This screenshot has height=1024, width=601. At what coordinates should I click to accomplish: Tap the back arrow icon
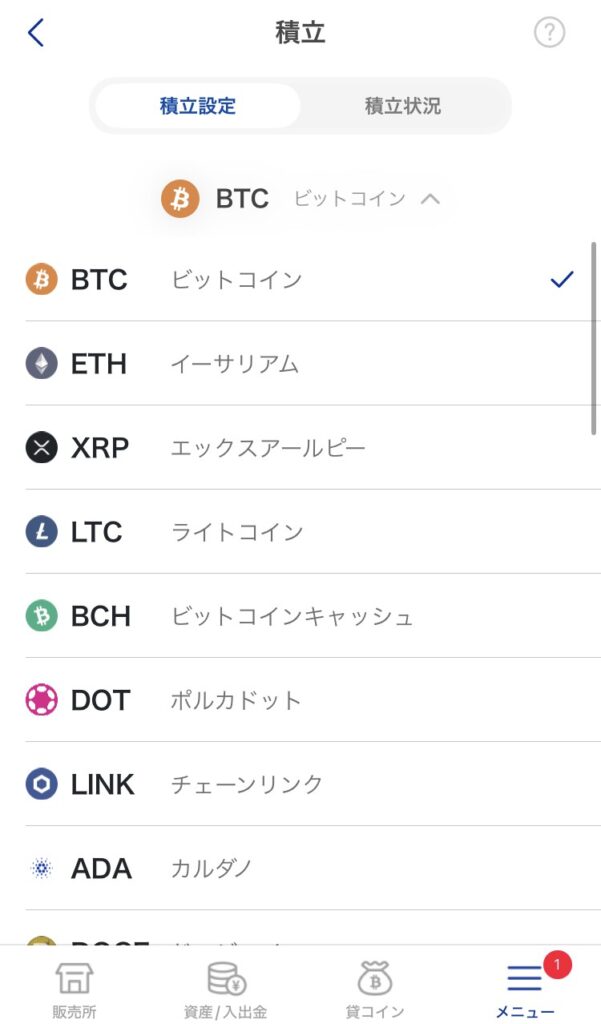point(36,33)
